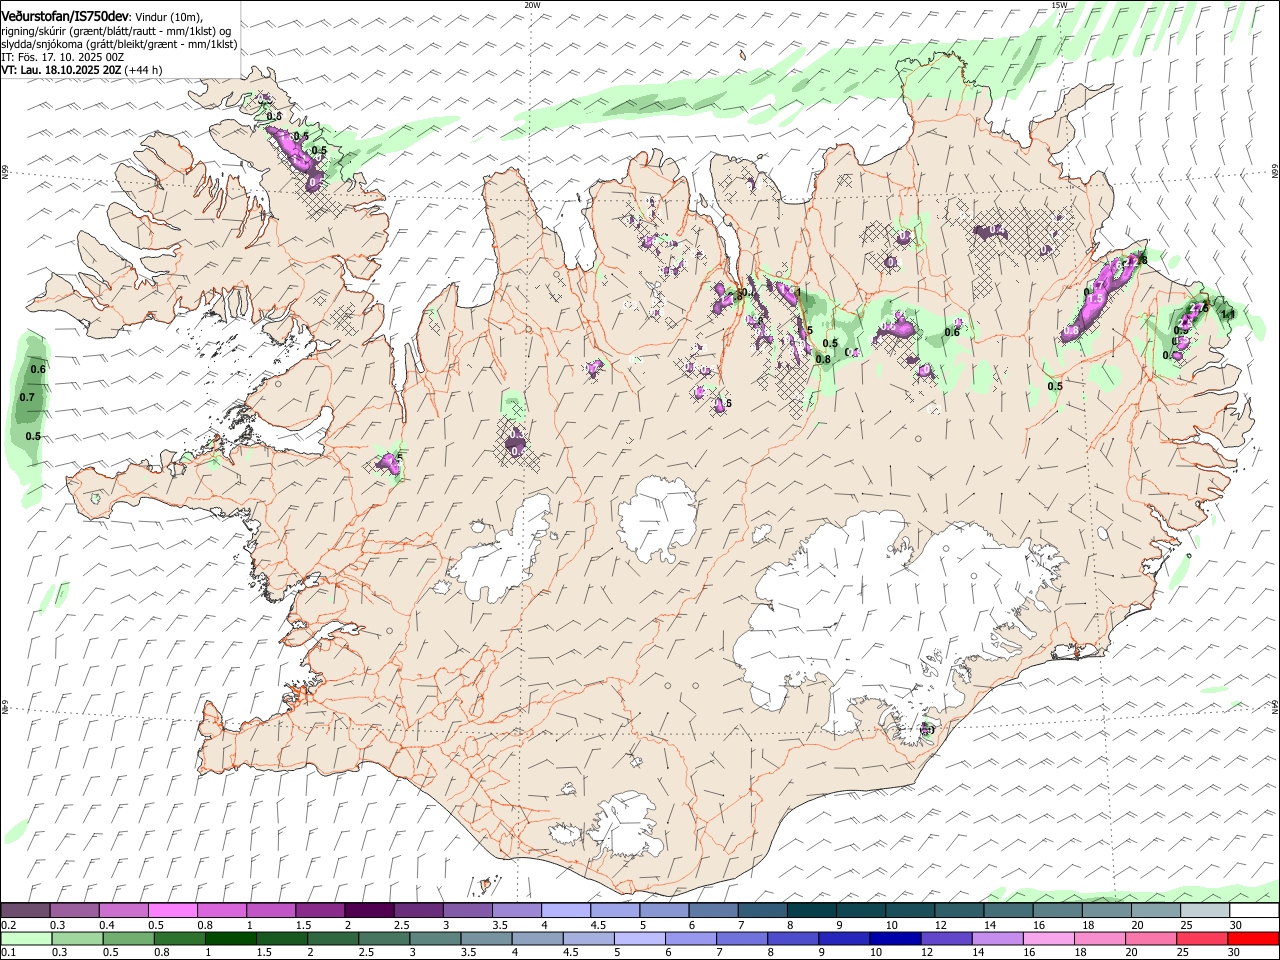The height and width of the screenshot is (960, 1280).
Task: Click the palest green 0.1 rain legend swatch
Action: pyautogui.click(x=26, y=938)
